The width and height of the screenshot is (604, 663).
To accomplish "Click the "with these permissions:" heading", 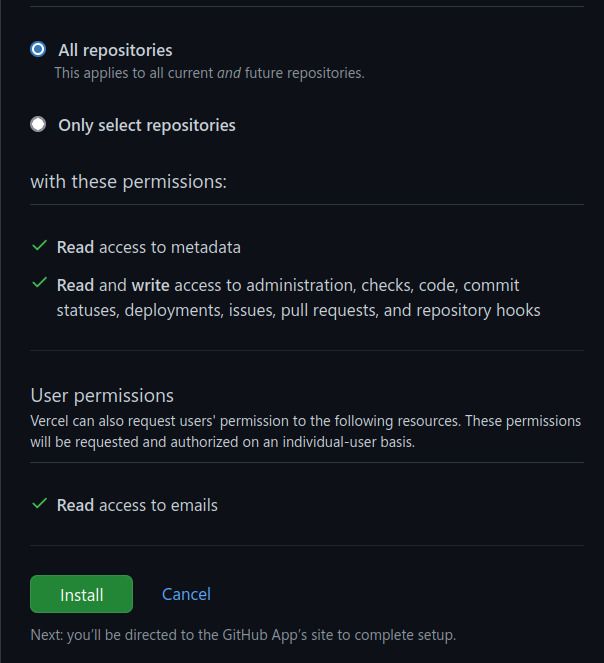I will (129, 182).
